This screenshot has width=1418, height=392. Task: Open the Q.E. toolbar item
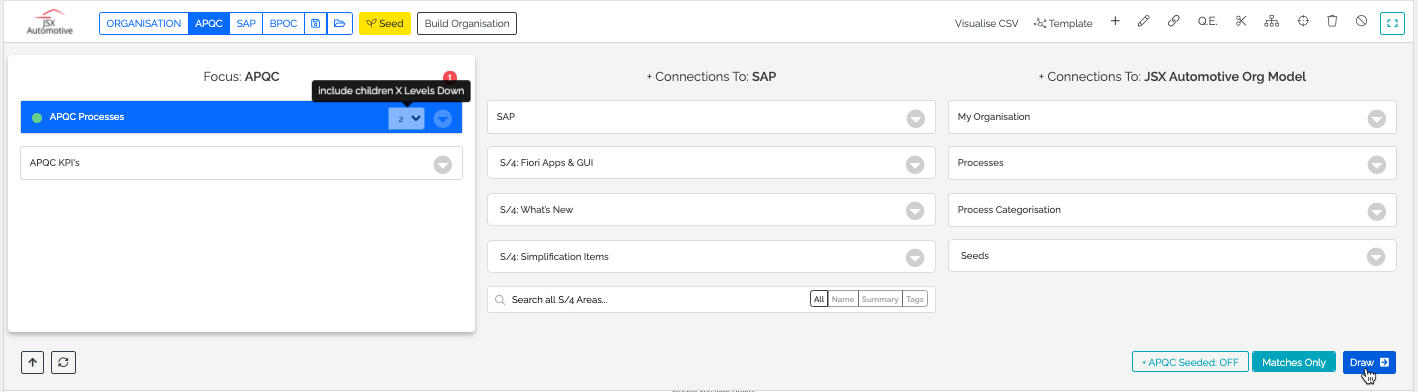point(1207,22)
